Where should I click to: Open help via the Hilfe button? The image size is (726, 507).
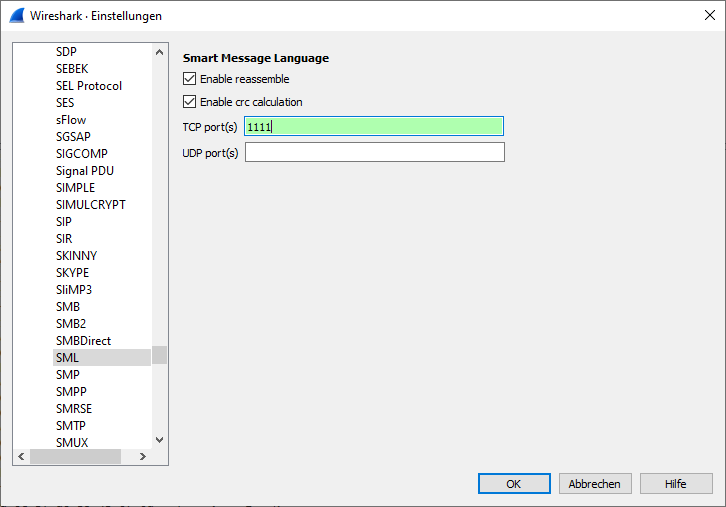(675, 483)
